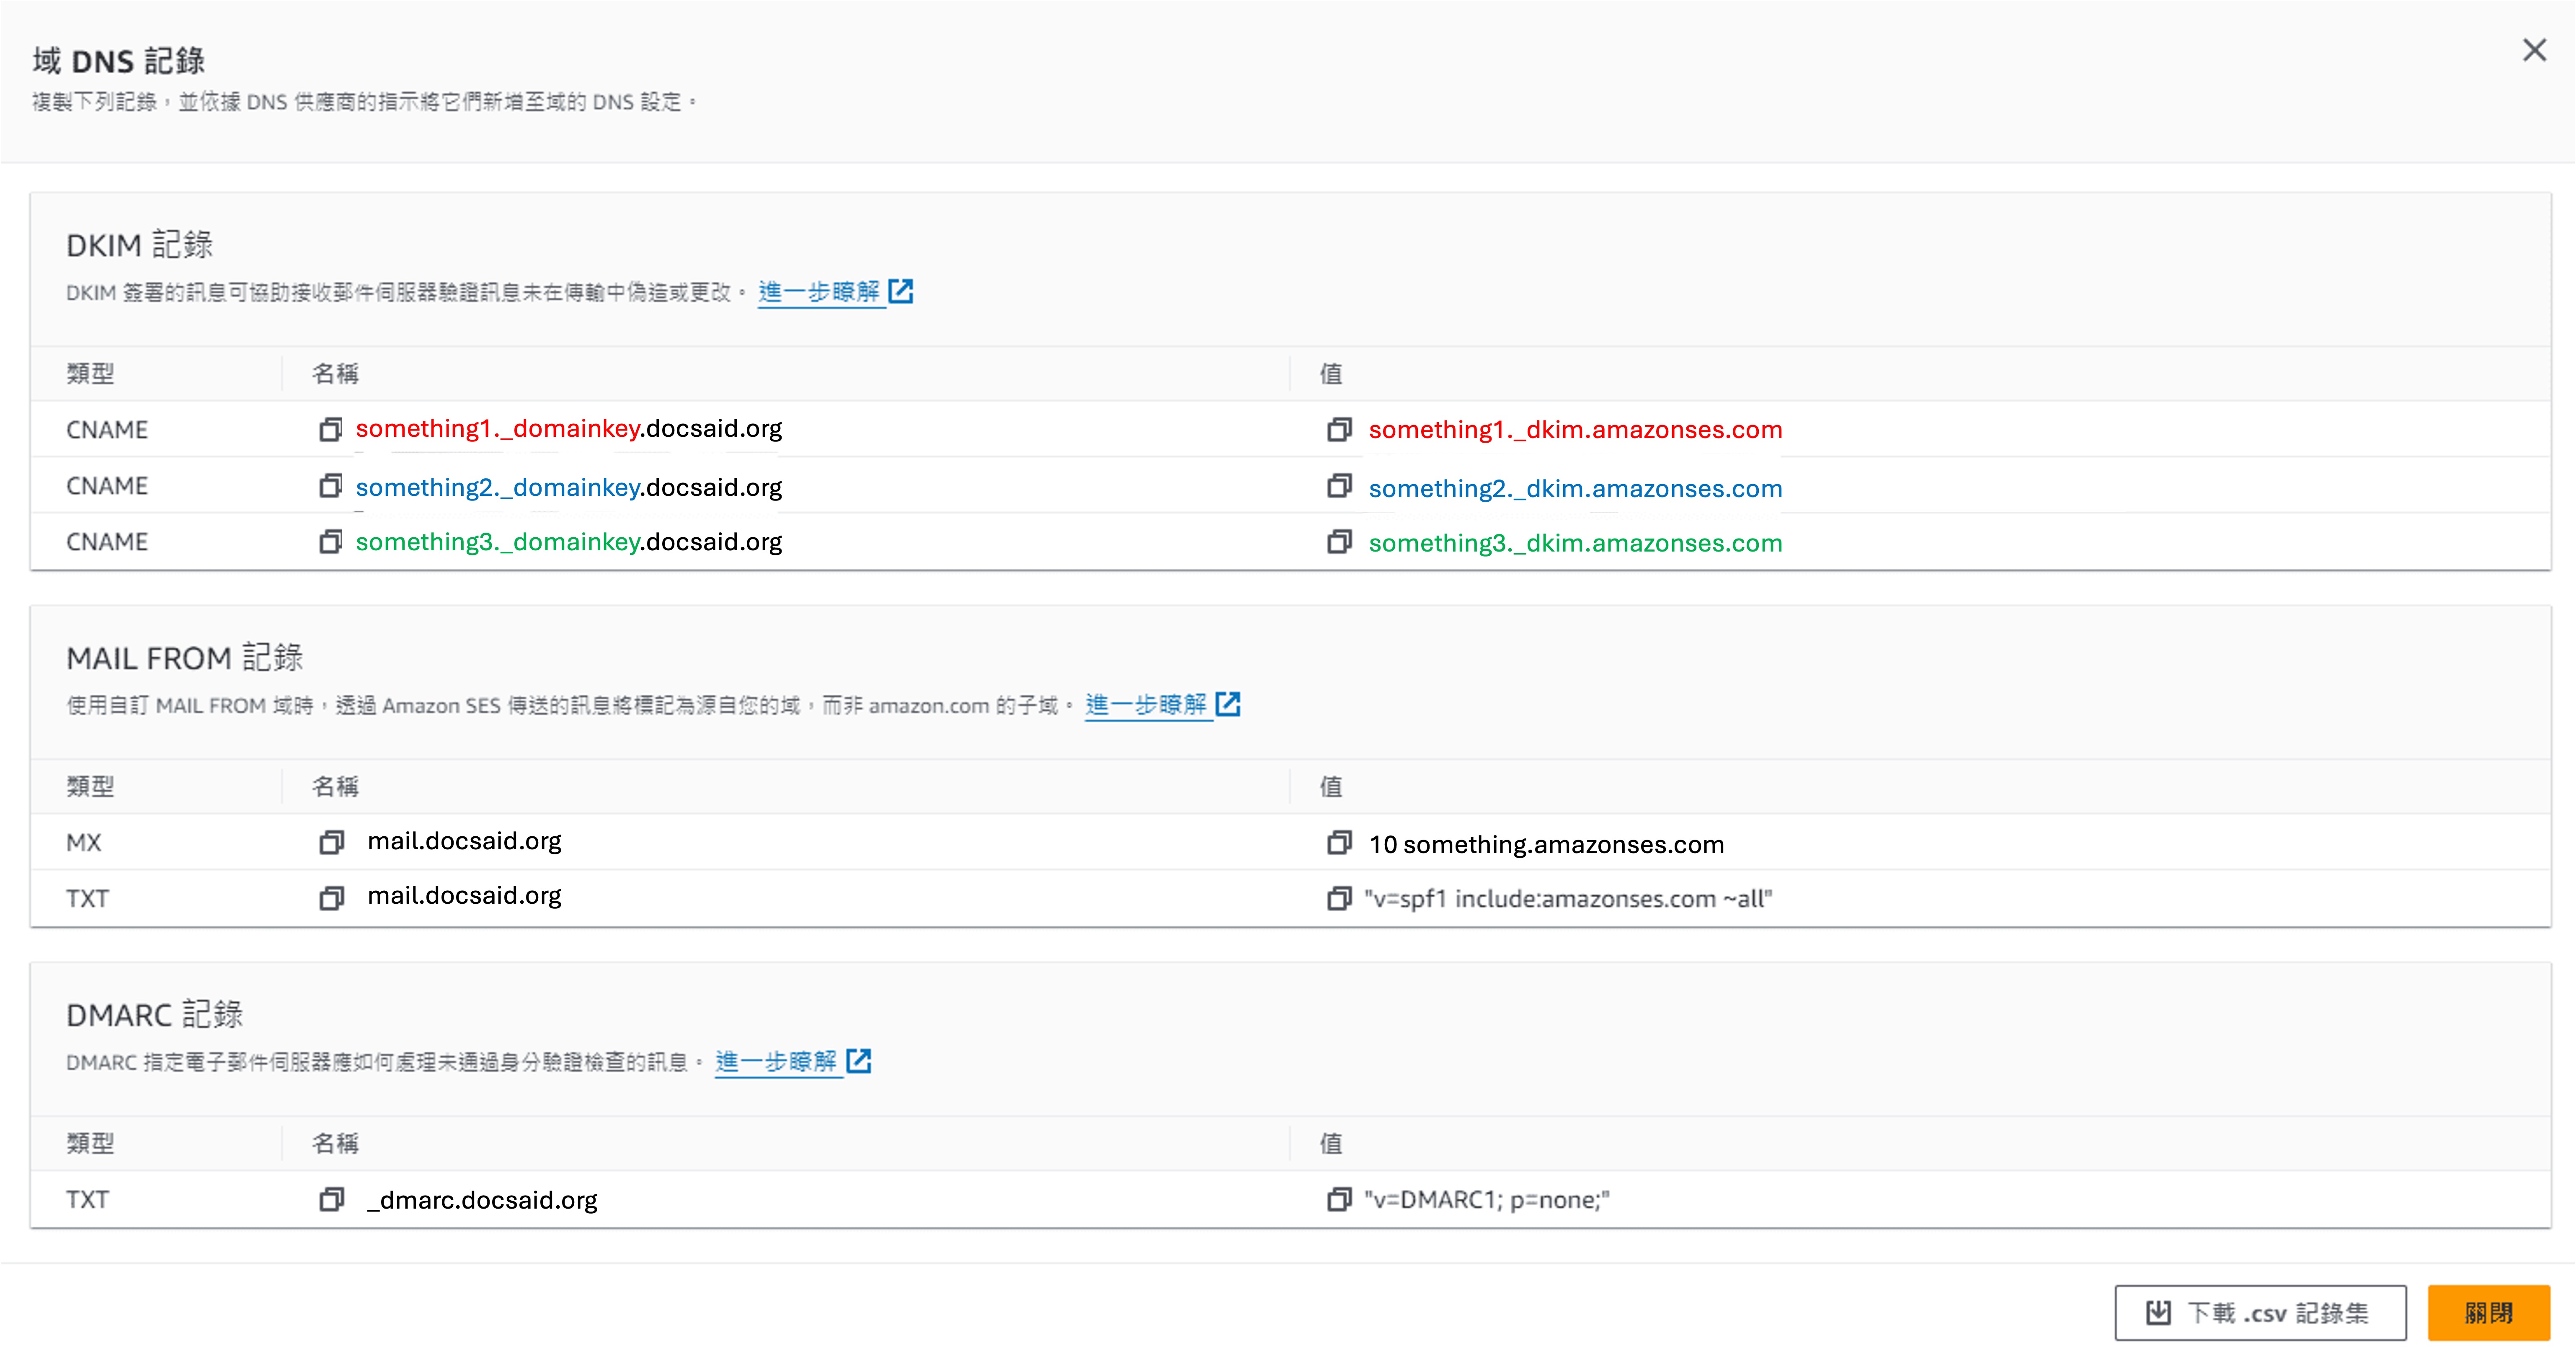Click the MX type cell

[x=84, y=843]
